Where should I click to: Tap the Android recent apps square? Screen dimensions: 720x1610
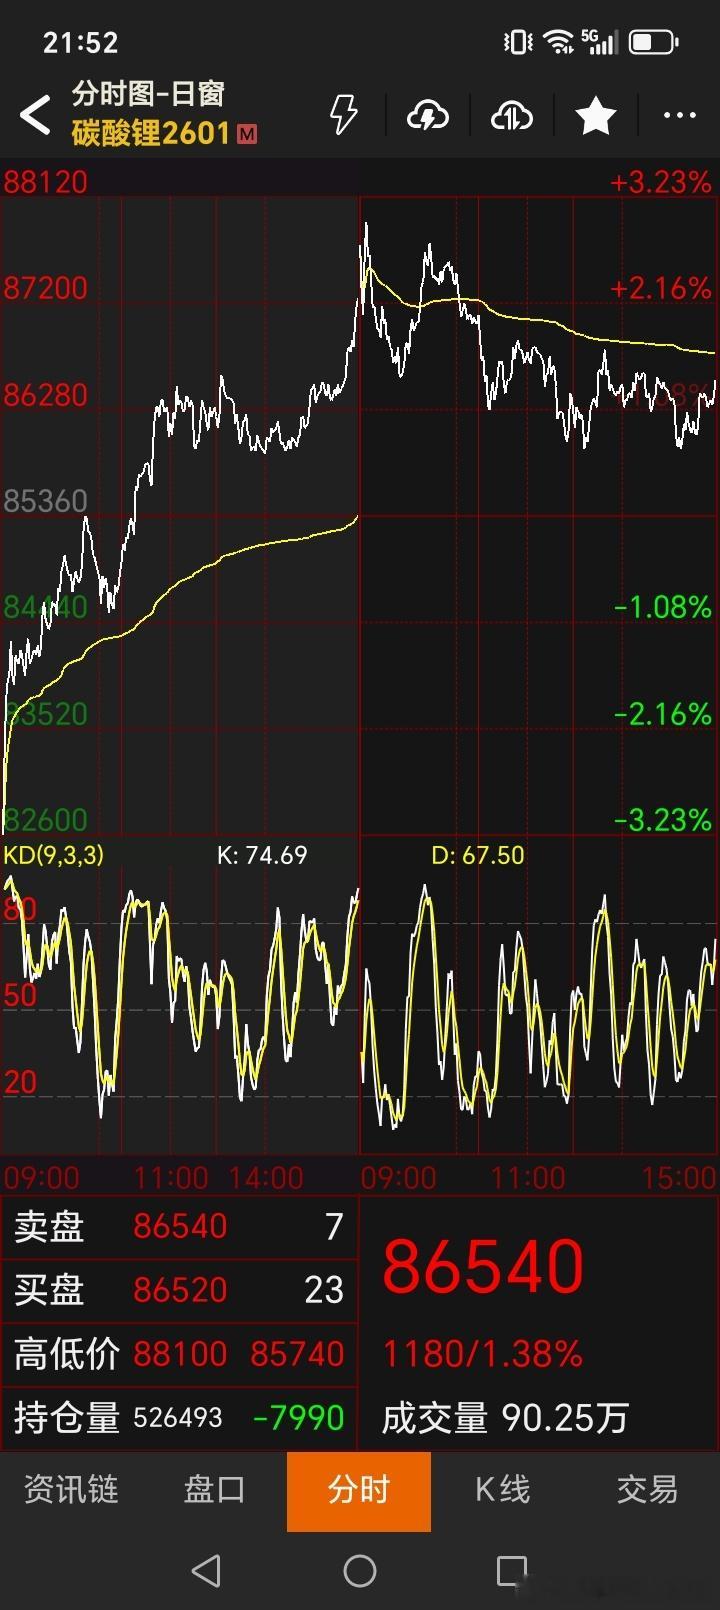(x=512, y=1571)
